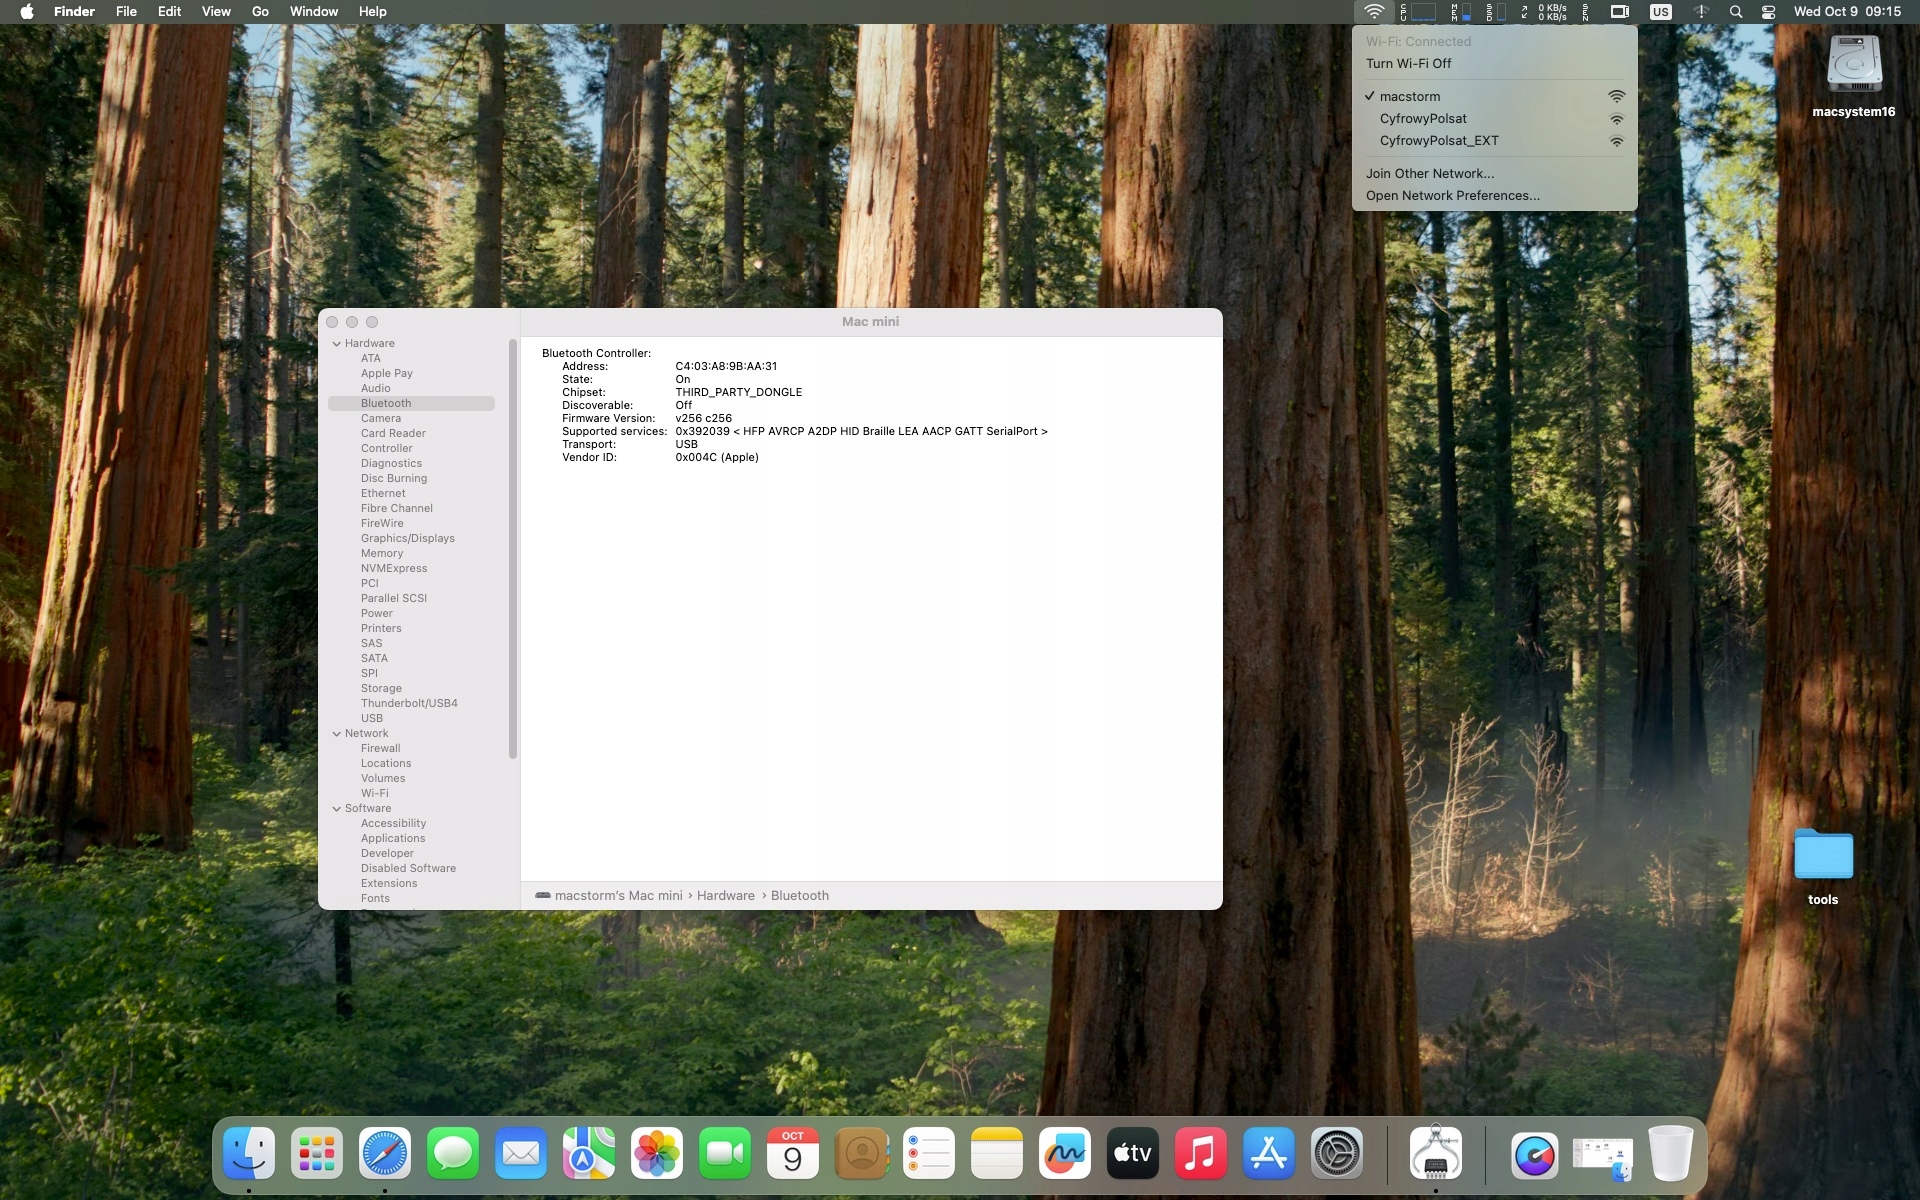Collapse the Hardware section

(337, 344)
